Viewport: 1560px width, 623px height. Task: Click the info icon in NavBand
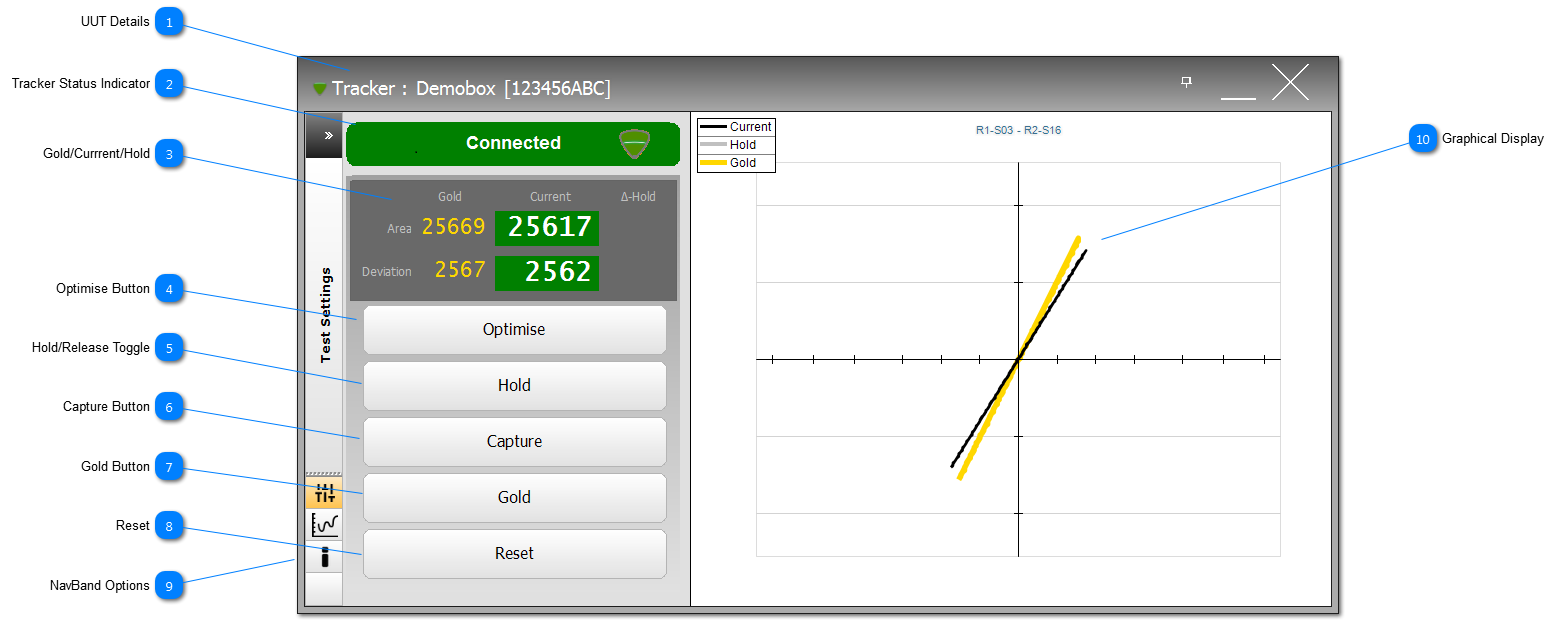324,557
